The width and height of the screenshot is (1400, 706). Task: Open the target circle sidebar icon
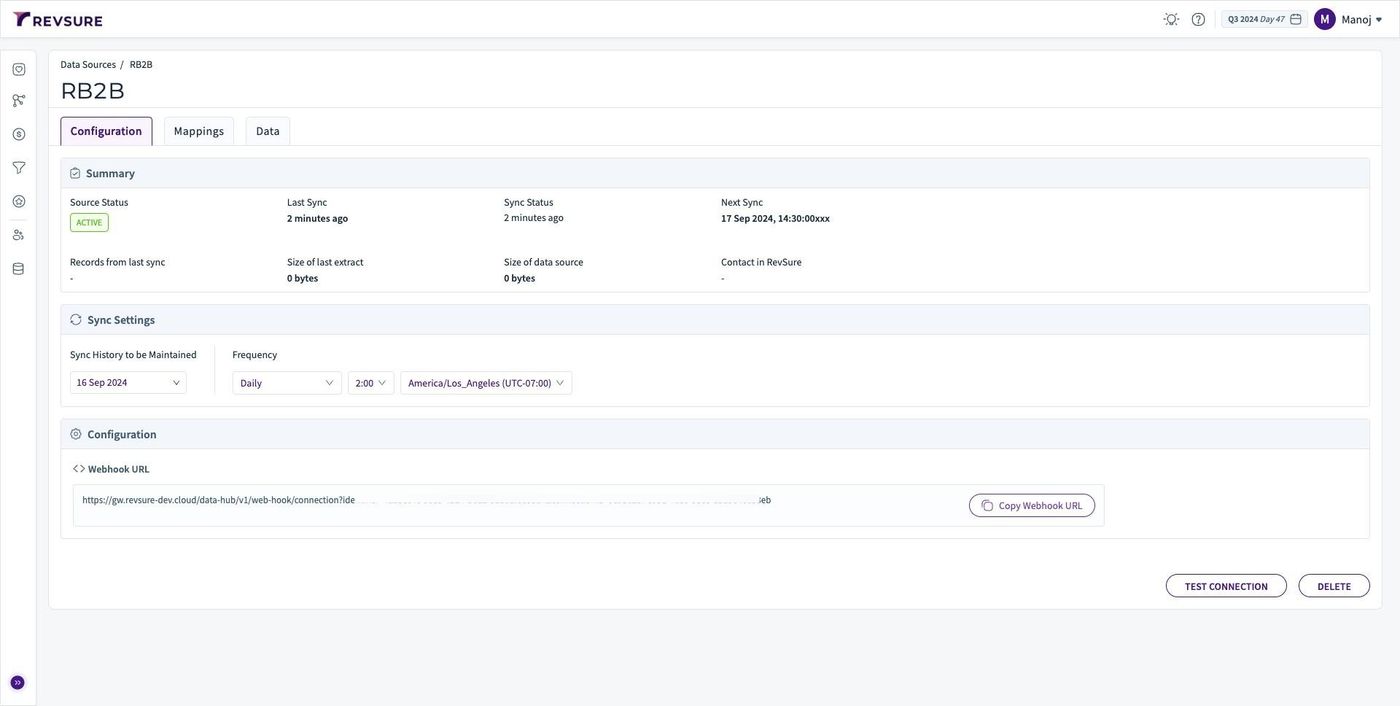[x=19, y=201]
